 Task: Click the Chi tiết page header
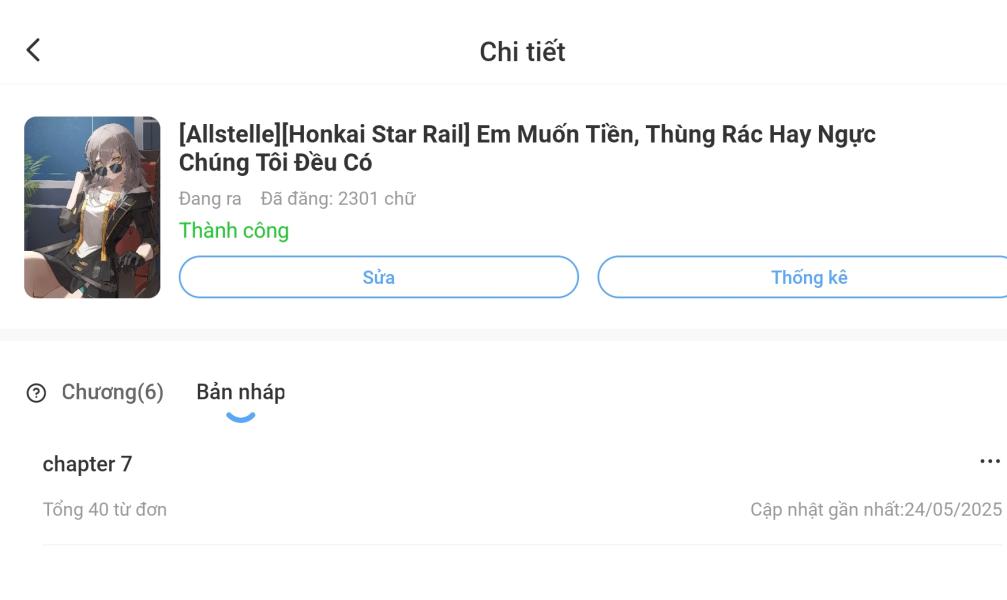522,51
